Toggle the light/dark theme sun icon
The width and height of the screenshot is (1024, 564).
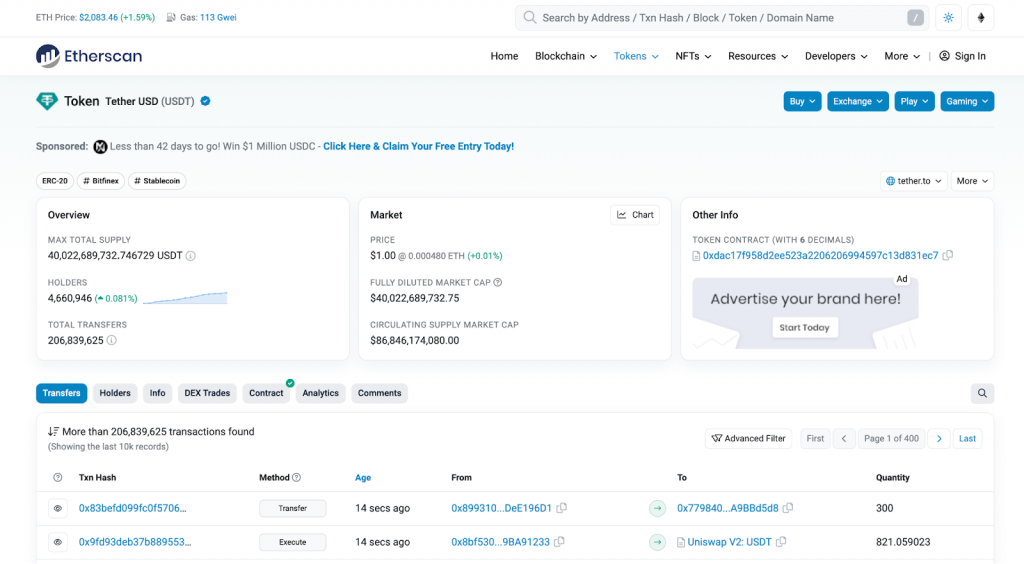click(x=948, y=18)
